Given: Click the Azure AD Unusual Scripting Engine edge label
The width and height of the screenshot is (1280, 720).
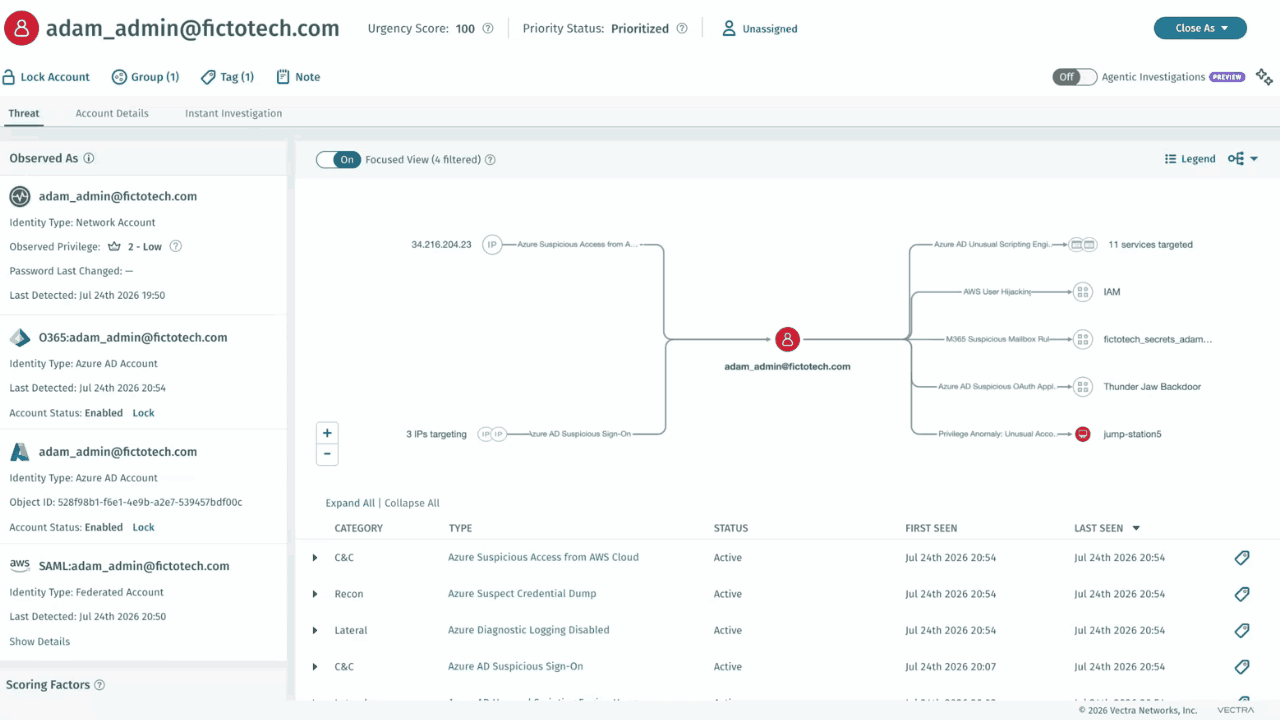Looking at the screenshot, I should (991, 244).
